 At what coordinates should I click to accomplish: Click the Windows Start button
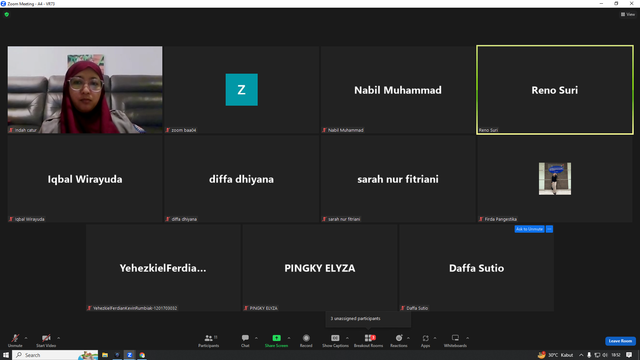coord(6,355)
